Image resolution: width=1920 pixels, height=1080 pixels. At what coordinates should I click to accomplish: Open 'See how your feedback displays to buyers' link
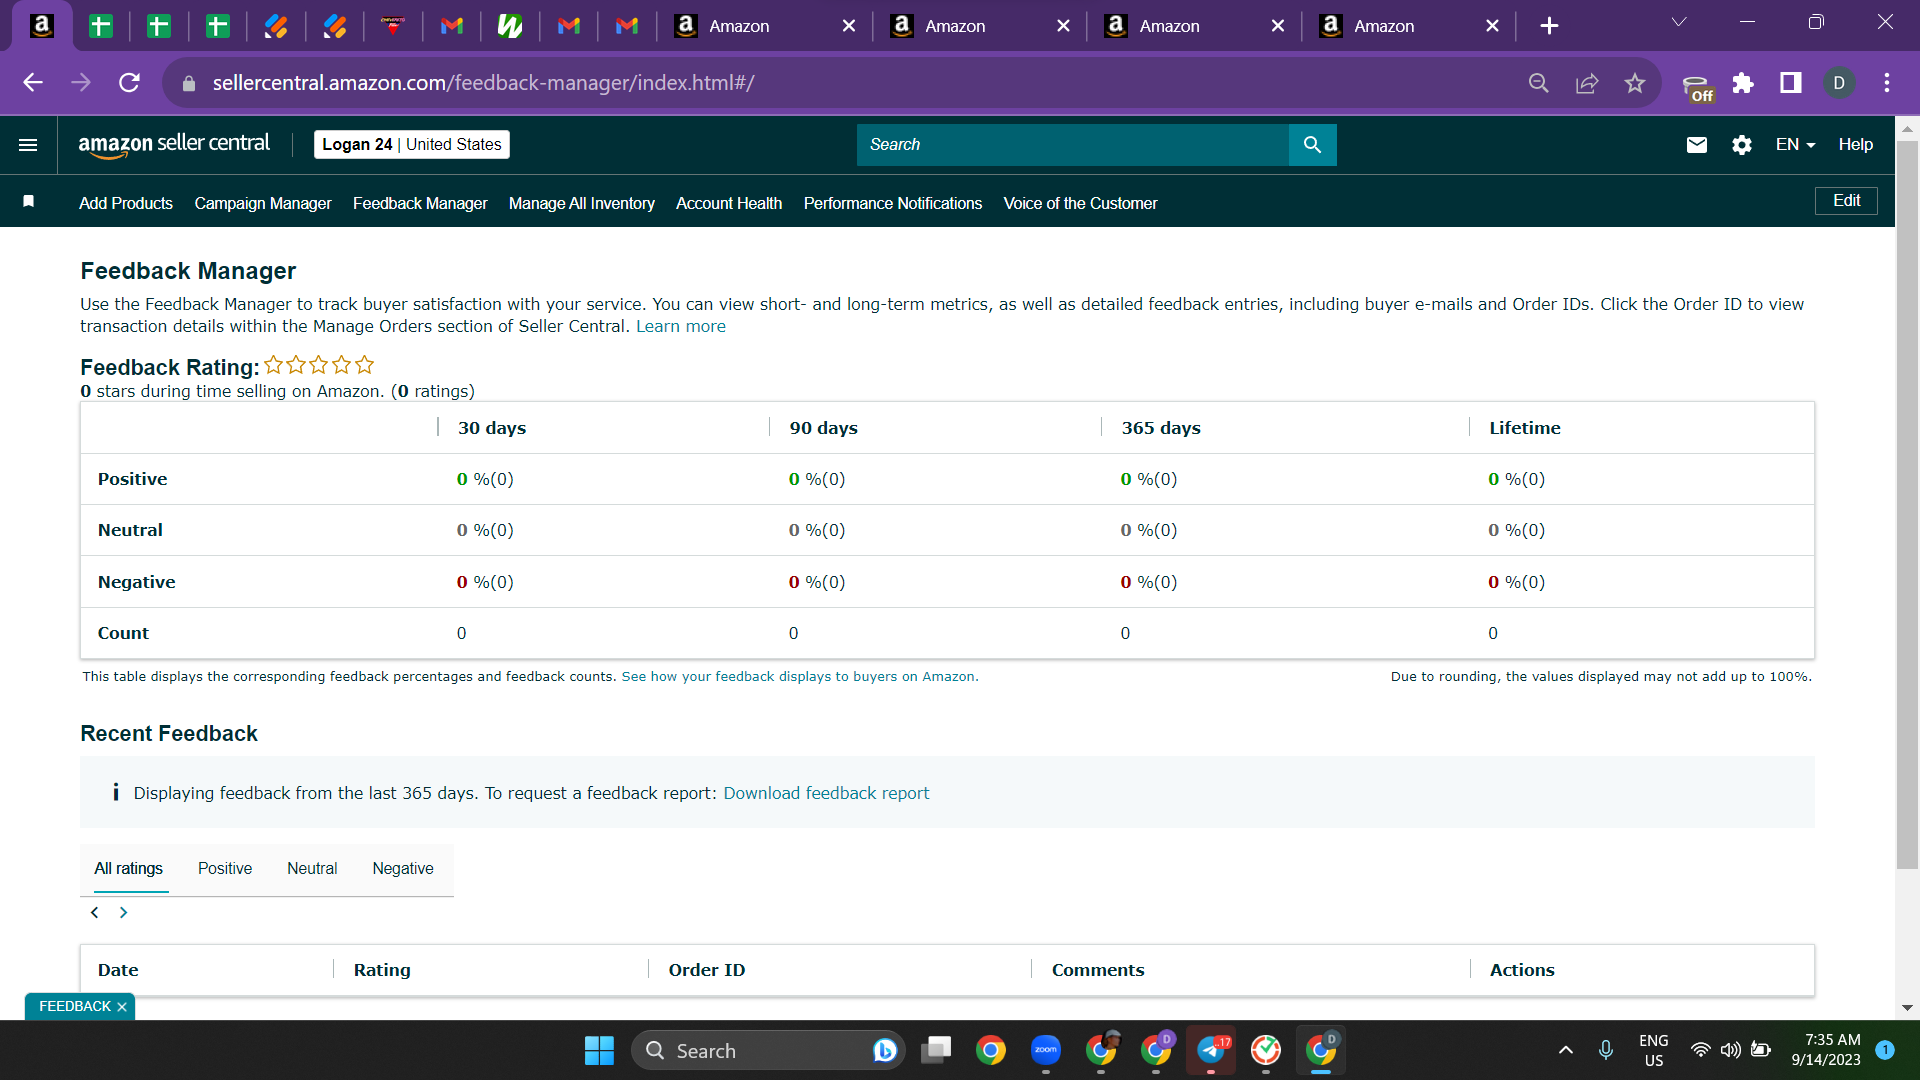pyautogui.click(x=800, y=677)
